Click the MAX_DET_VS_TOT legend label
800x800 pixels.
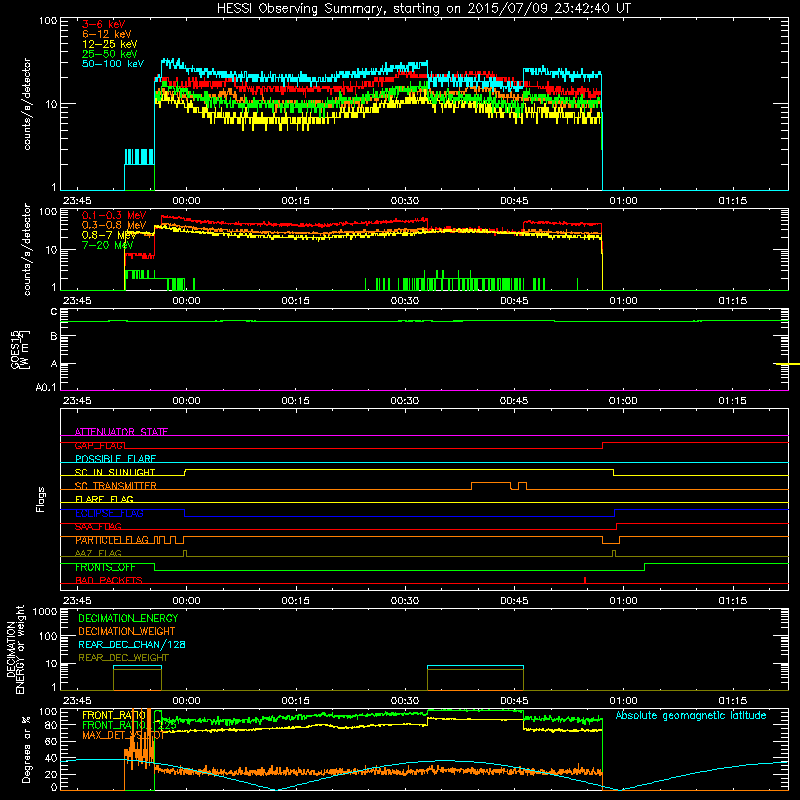click(123, 735)
